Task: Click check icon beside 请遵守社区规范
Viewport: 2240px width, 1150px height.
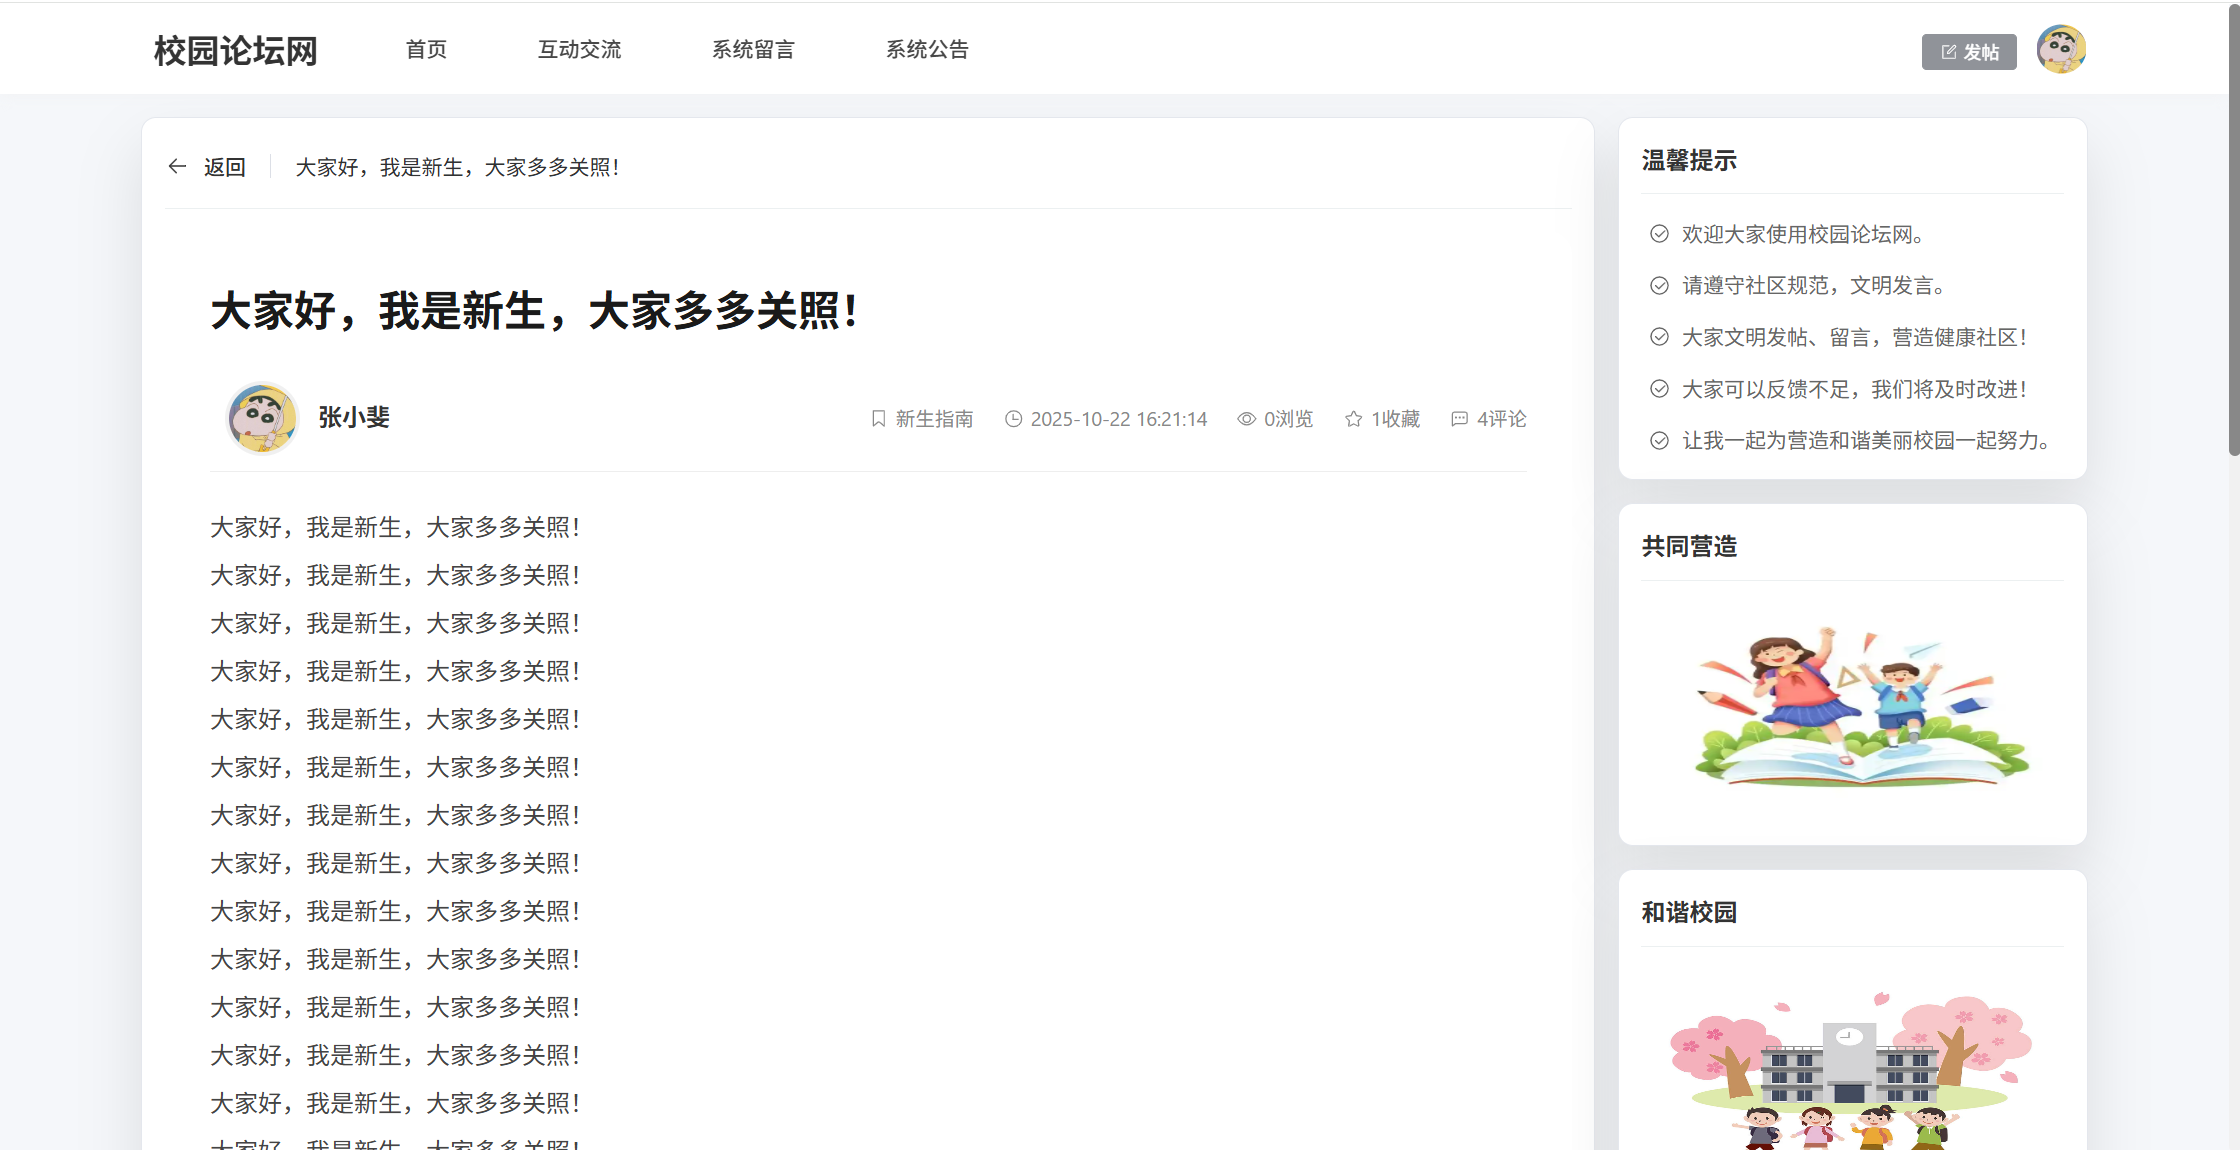Action: pyautogui.click(x=1659, y=286)
